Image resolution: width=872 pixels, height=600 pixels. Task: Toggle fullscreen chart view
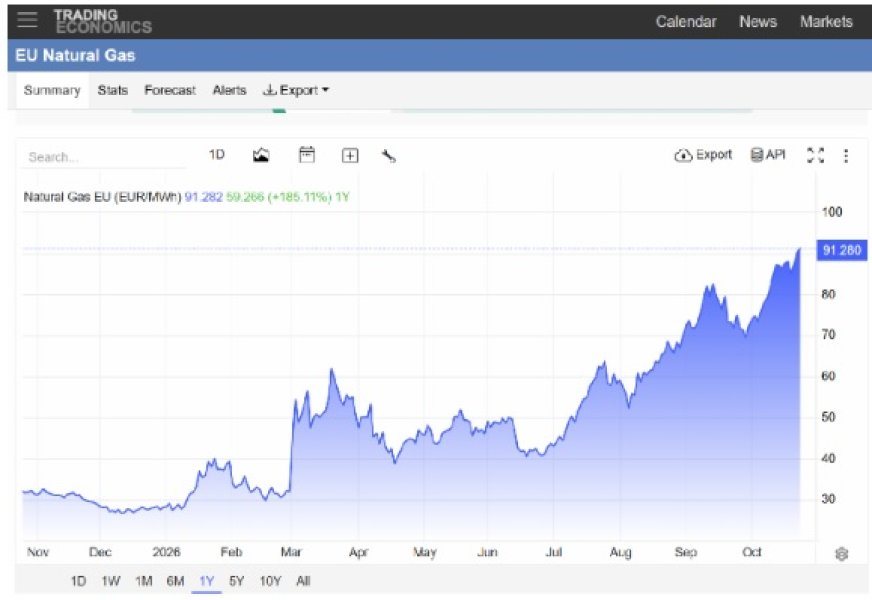point(815,155)
